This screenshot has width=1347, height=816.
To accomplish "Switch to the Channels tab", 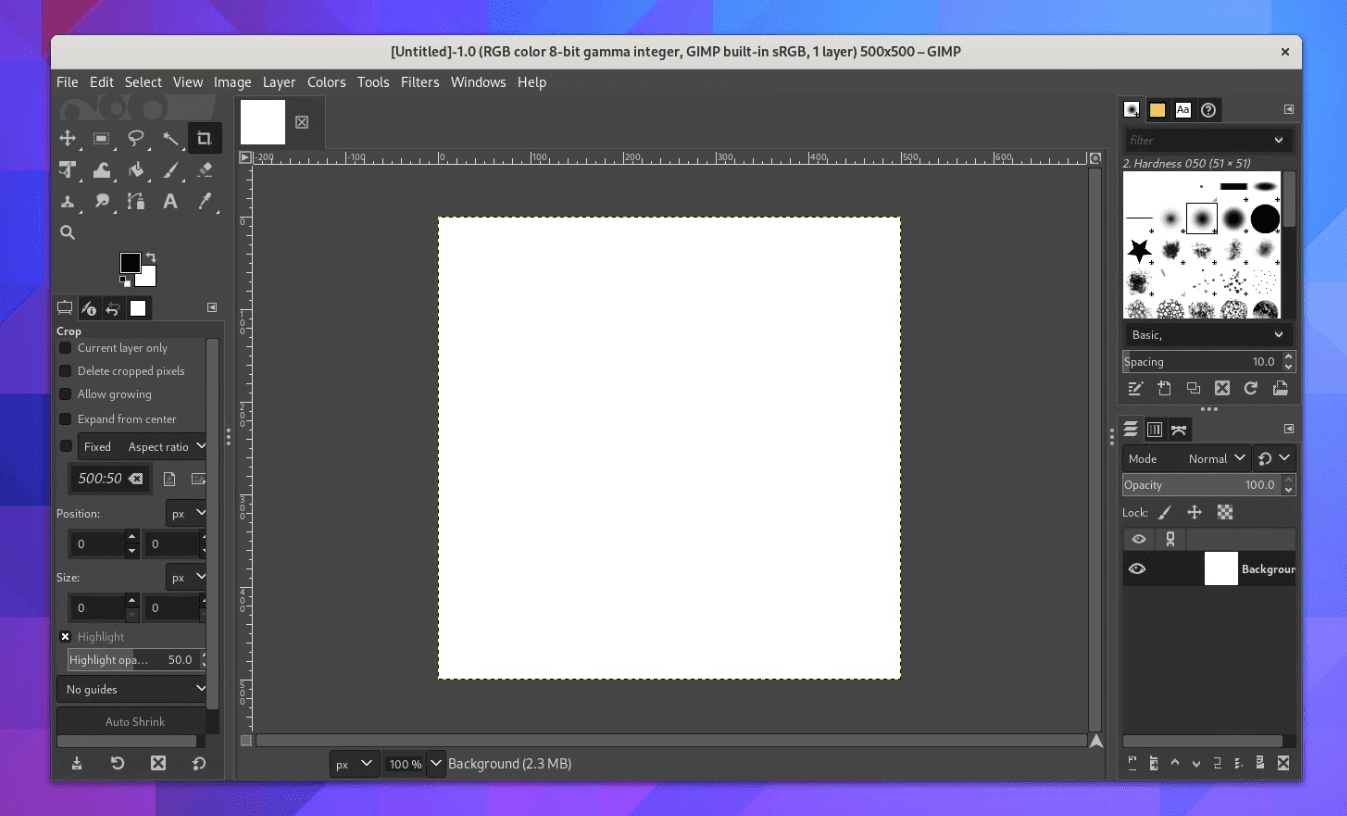I will (x=1155, y=428).
